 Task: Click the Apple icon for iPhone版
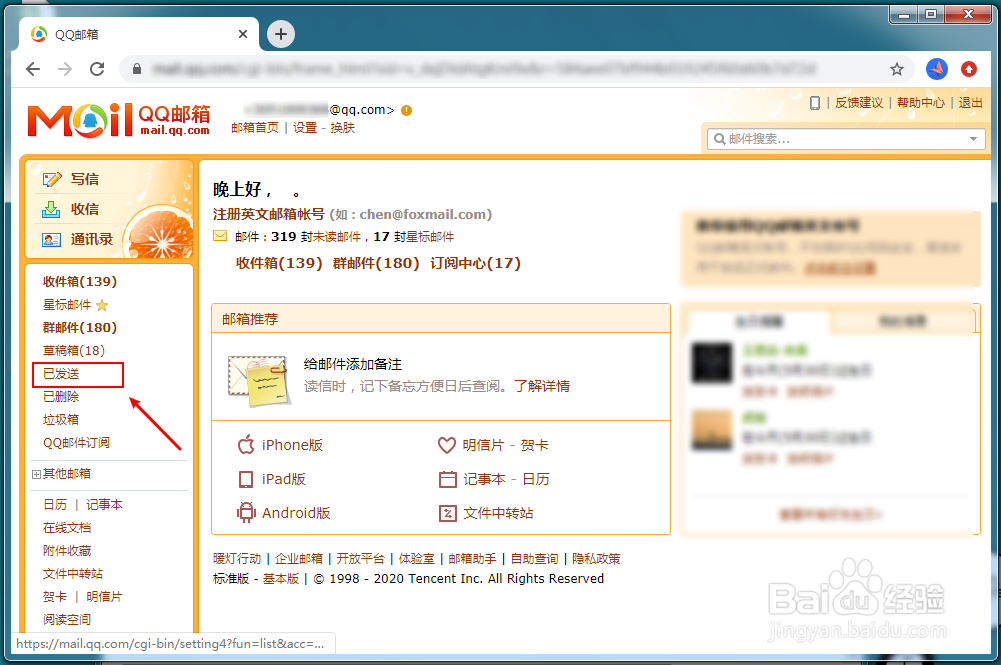[x=246, y=444]
